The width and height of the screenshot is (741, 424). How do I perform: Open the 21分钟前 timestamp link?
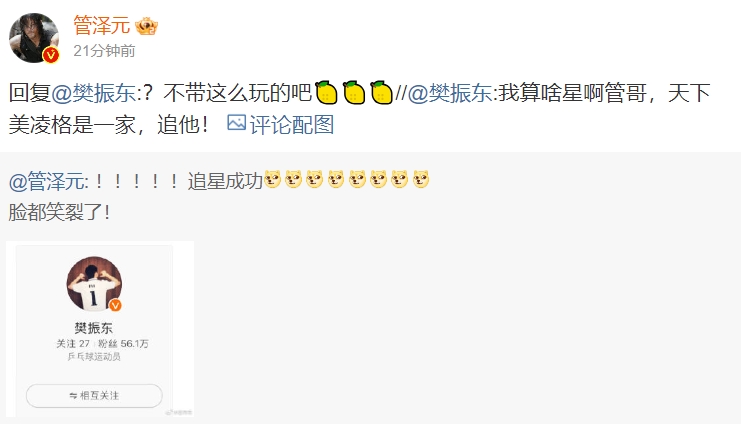(104, 51)
